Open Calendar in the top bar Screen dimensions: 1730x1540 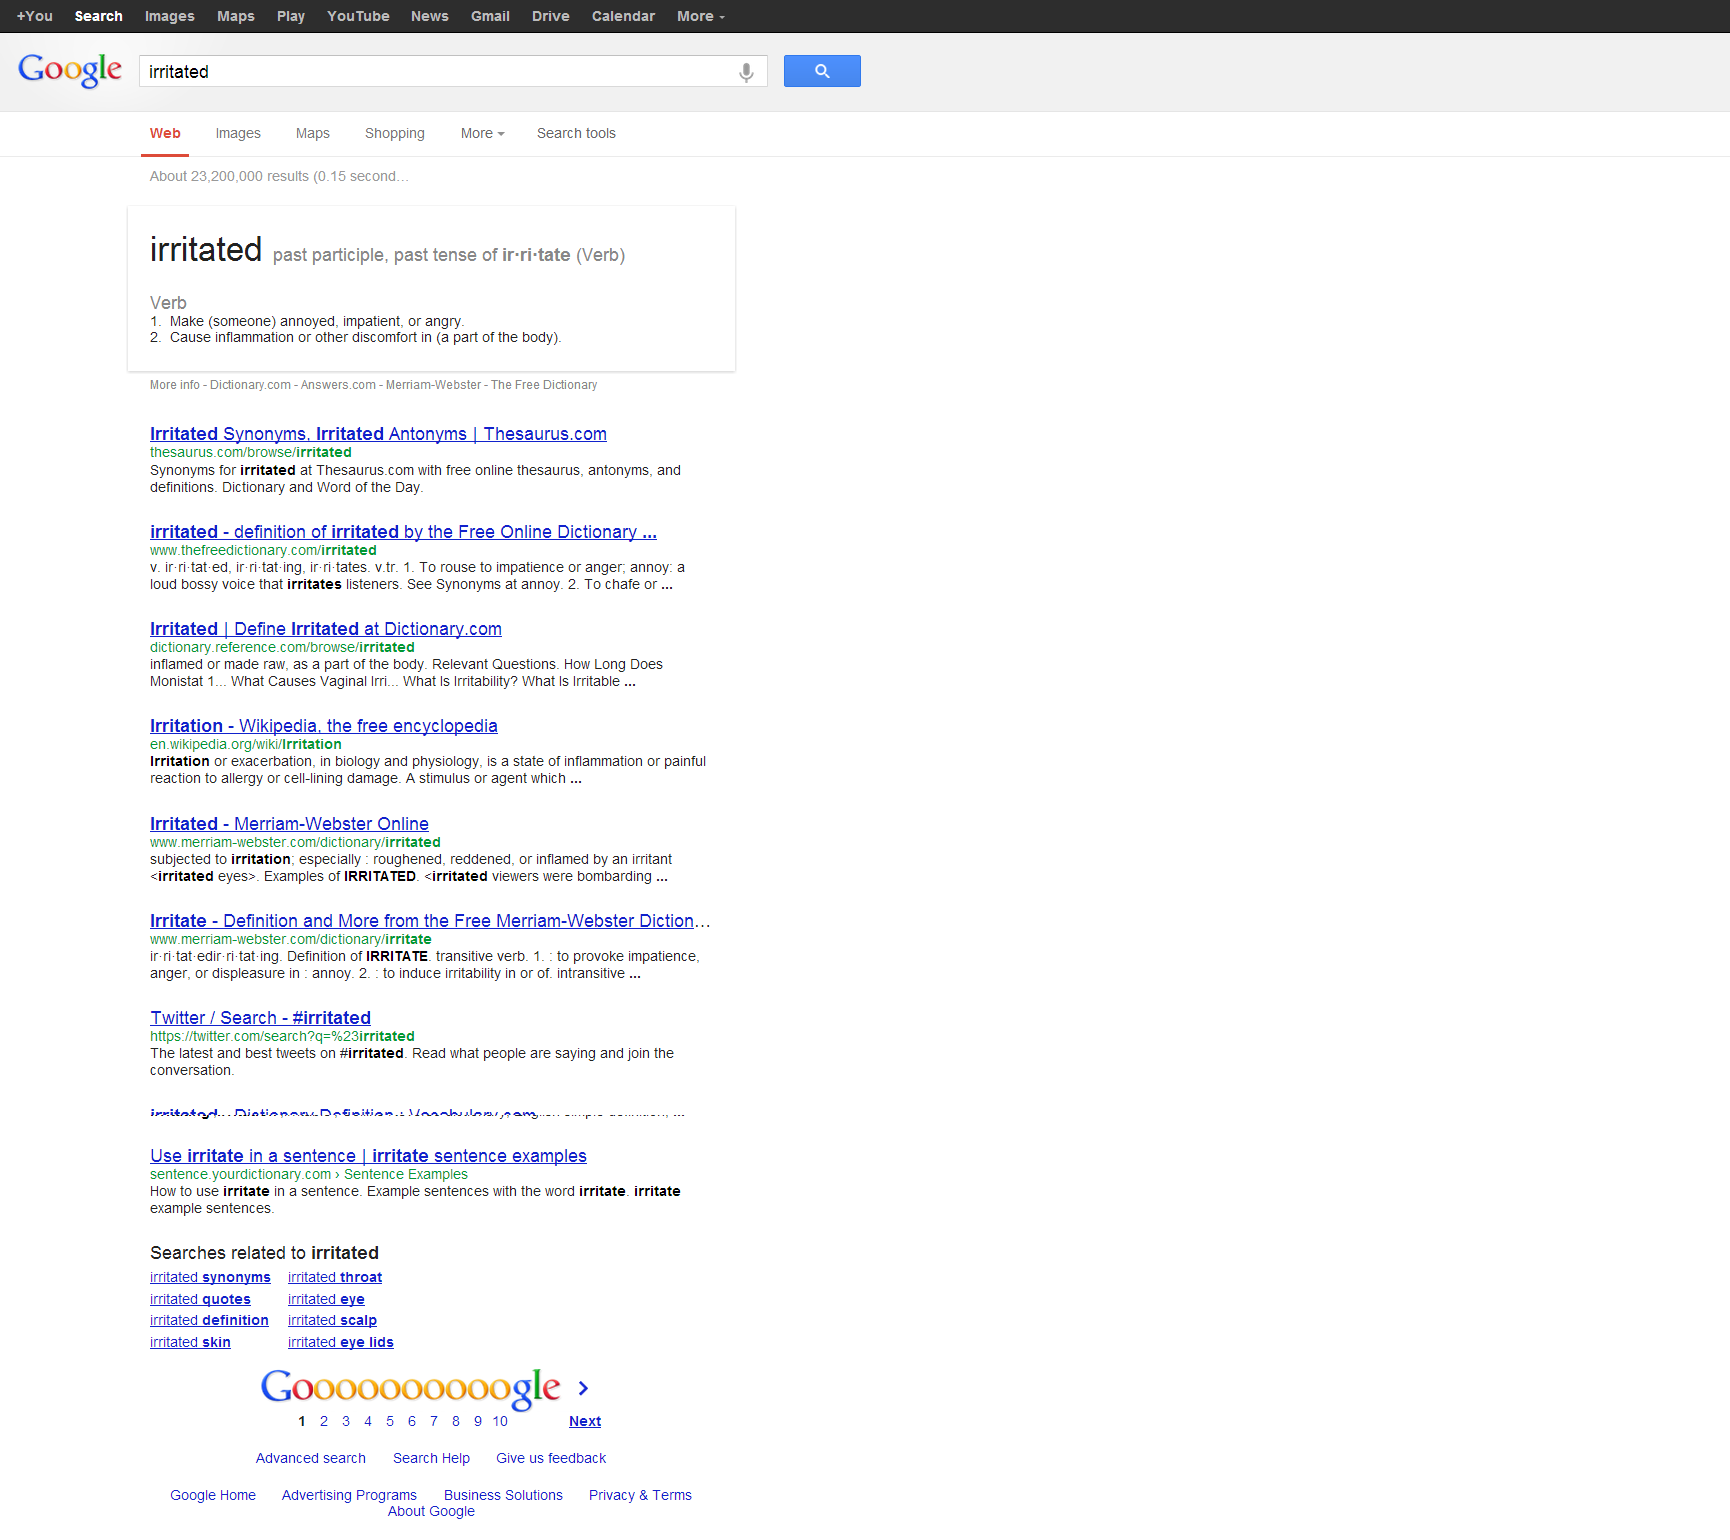[x=623, y=16]
